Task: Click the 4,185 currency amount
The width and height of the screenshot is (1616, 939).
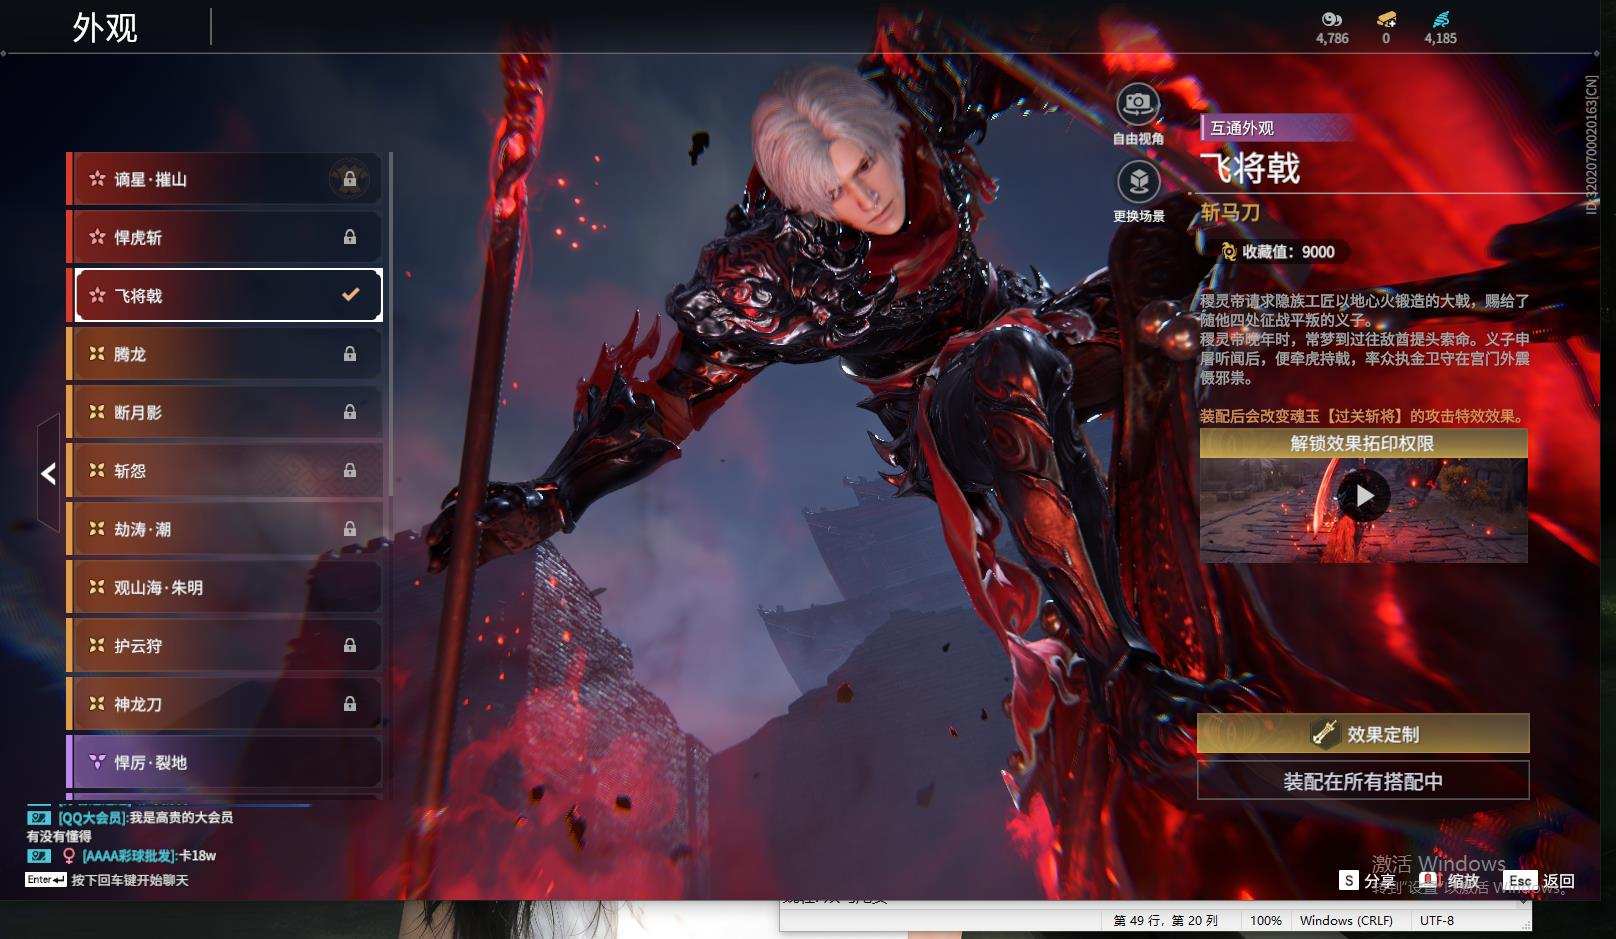Action: [1441, 39]
